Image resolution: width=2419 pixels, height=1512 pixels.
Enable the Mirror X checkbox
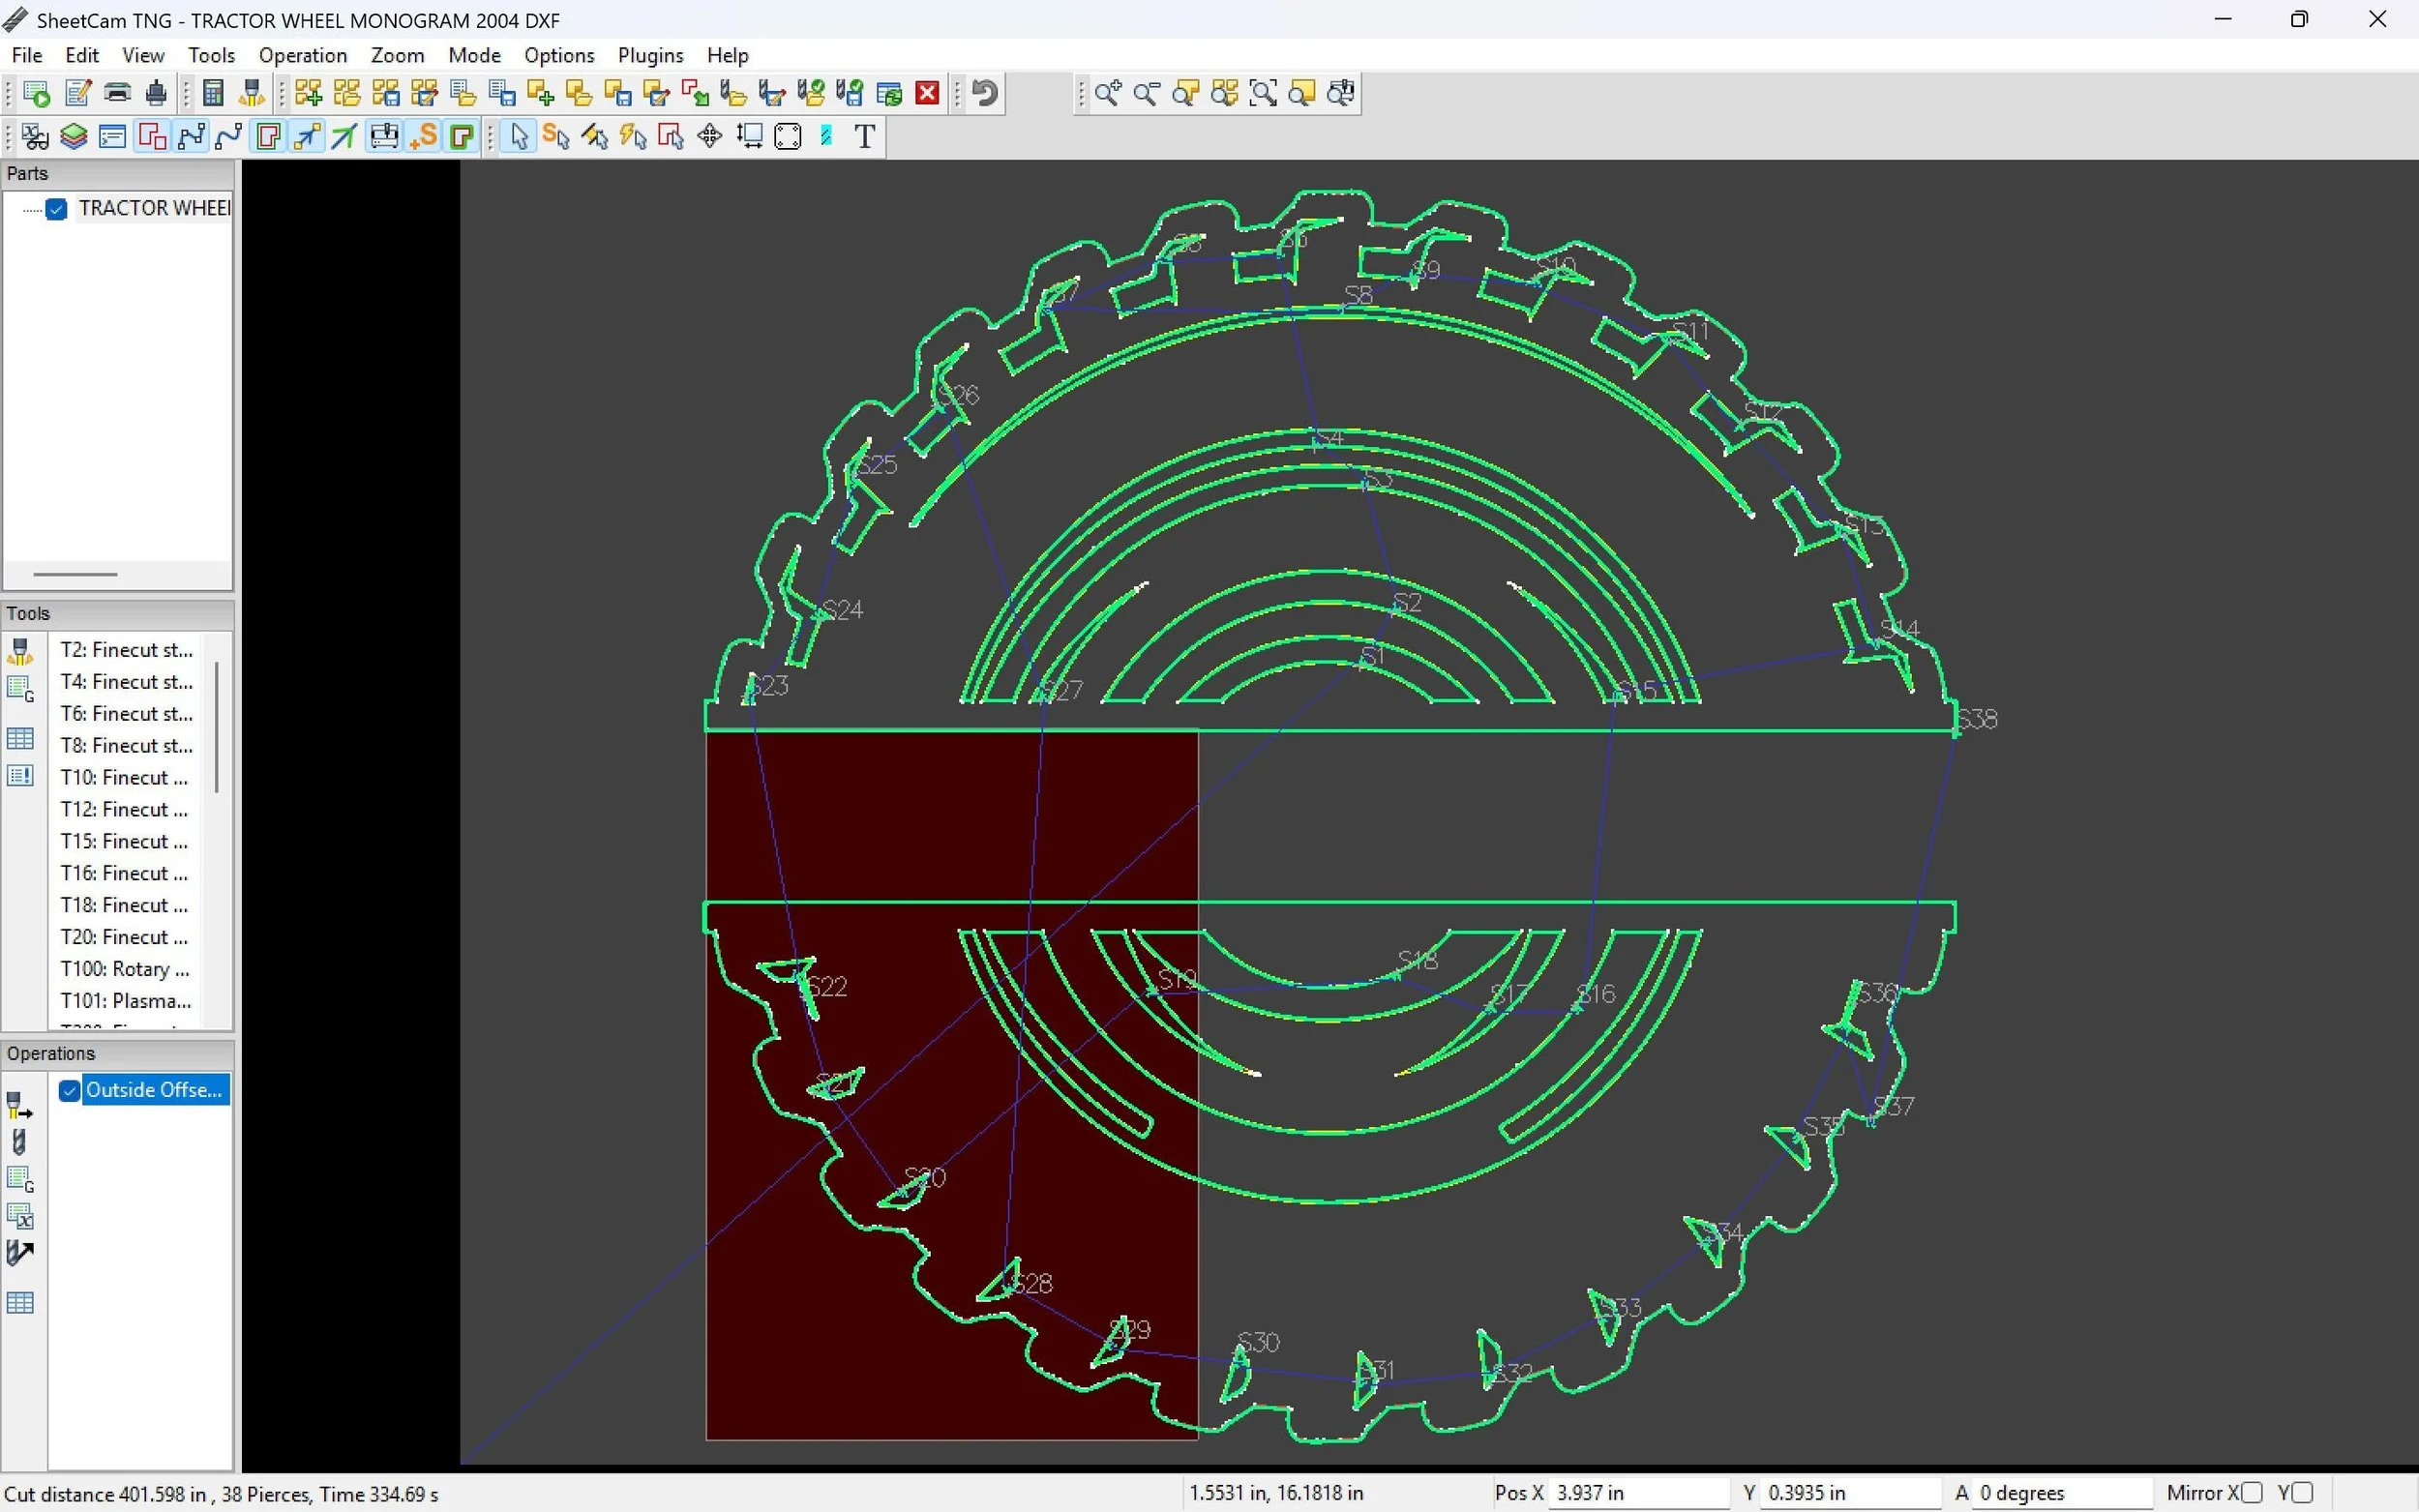[2251, 1492]
